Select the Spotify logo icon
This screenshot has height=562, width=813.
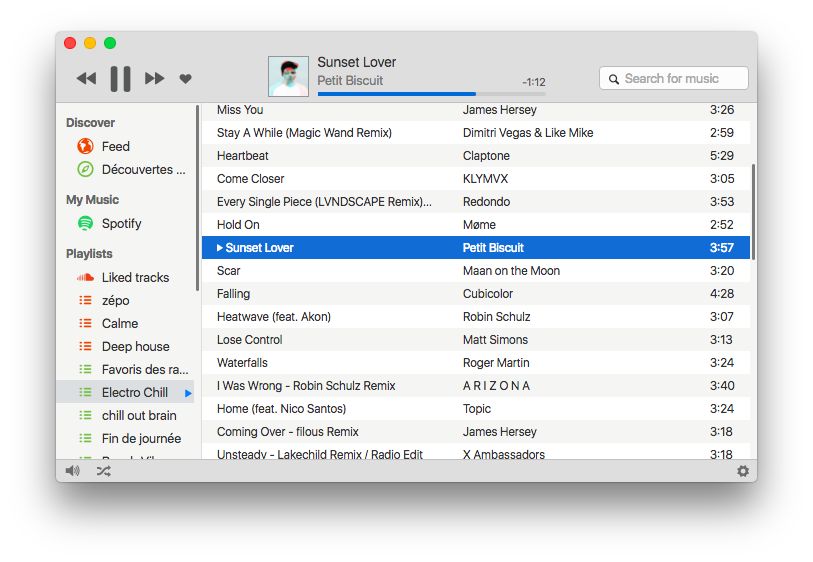85,223
